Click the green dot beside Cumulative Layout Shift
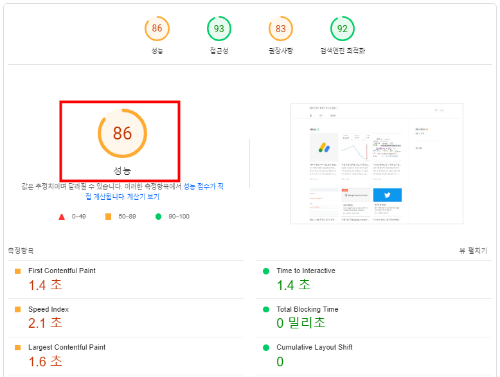500x377 pixels. click(x=266, y=348)
